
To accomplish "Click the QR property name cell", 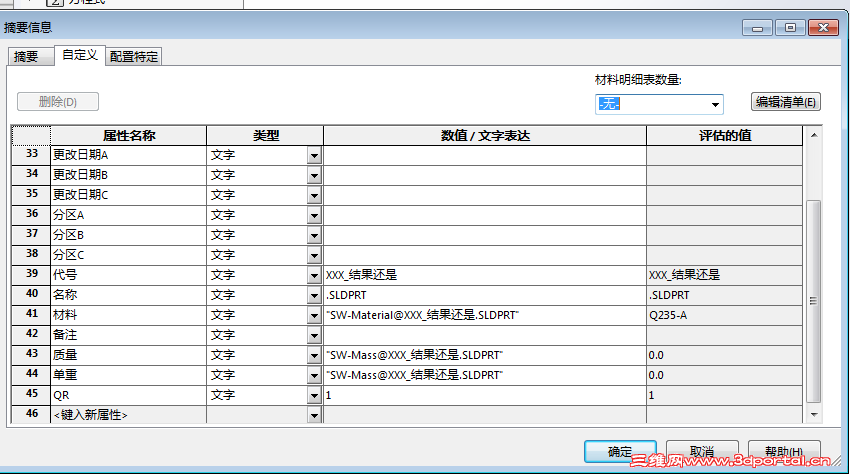I will coord(128,395).
